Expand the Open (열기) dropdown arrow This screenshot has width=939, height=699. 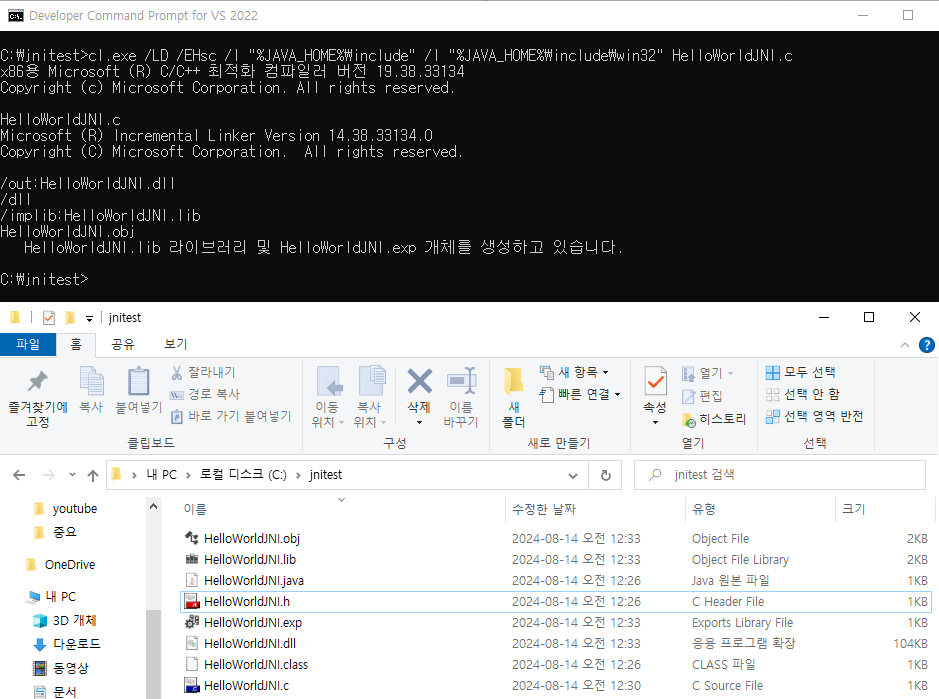coord(730,373)
